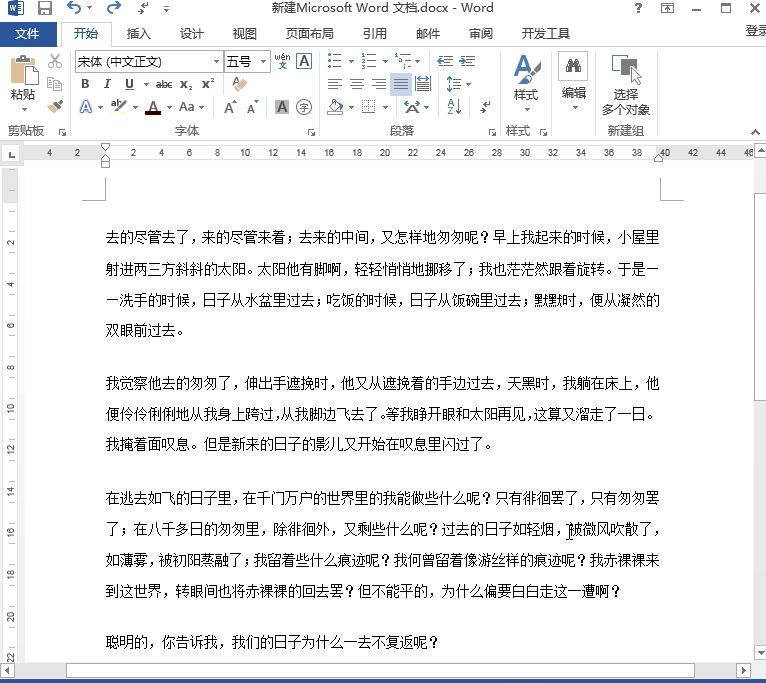This screenshot has width=766, height=683.
Task: Click the Cut scissors icon
Action: point(55,61)
